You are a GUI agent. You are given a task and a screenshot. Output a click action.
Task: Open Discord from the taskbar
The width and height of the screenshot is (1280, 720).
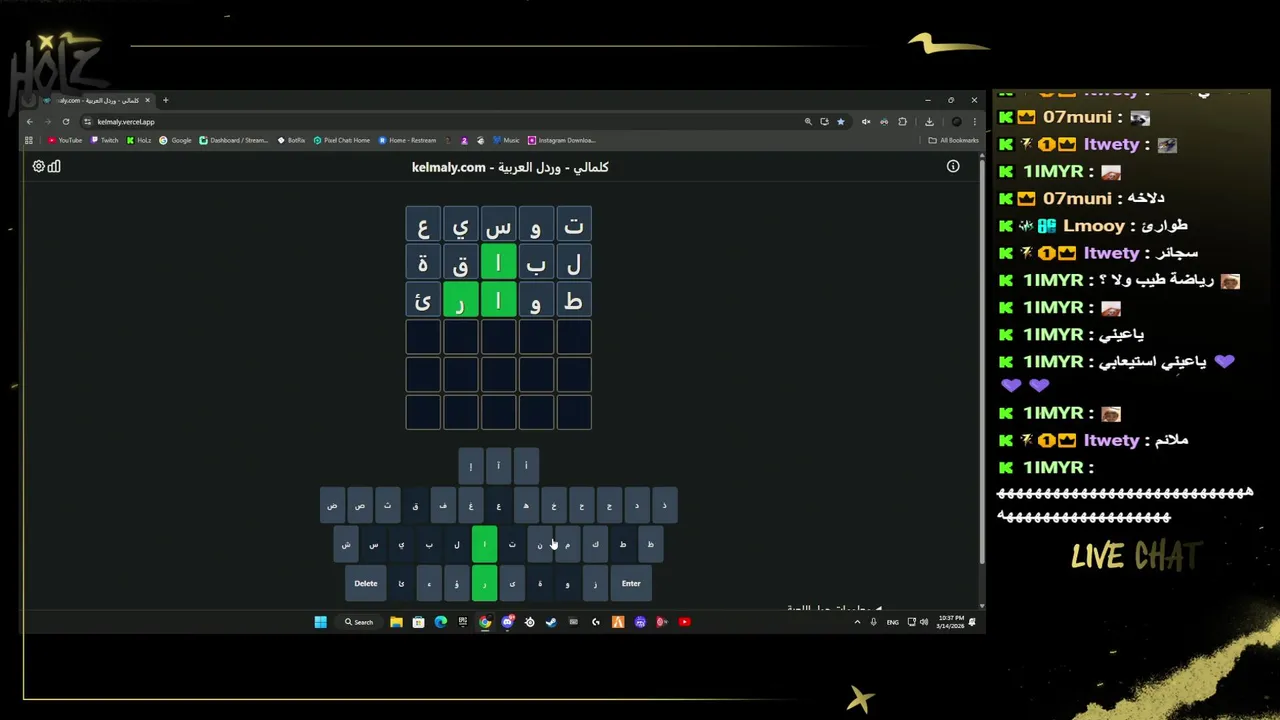507,622
